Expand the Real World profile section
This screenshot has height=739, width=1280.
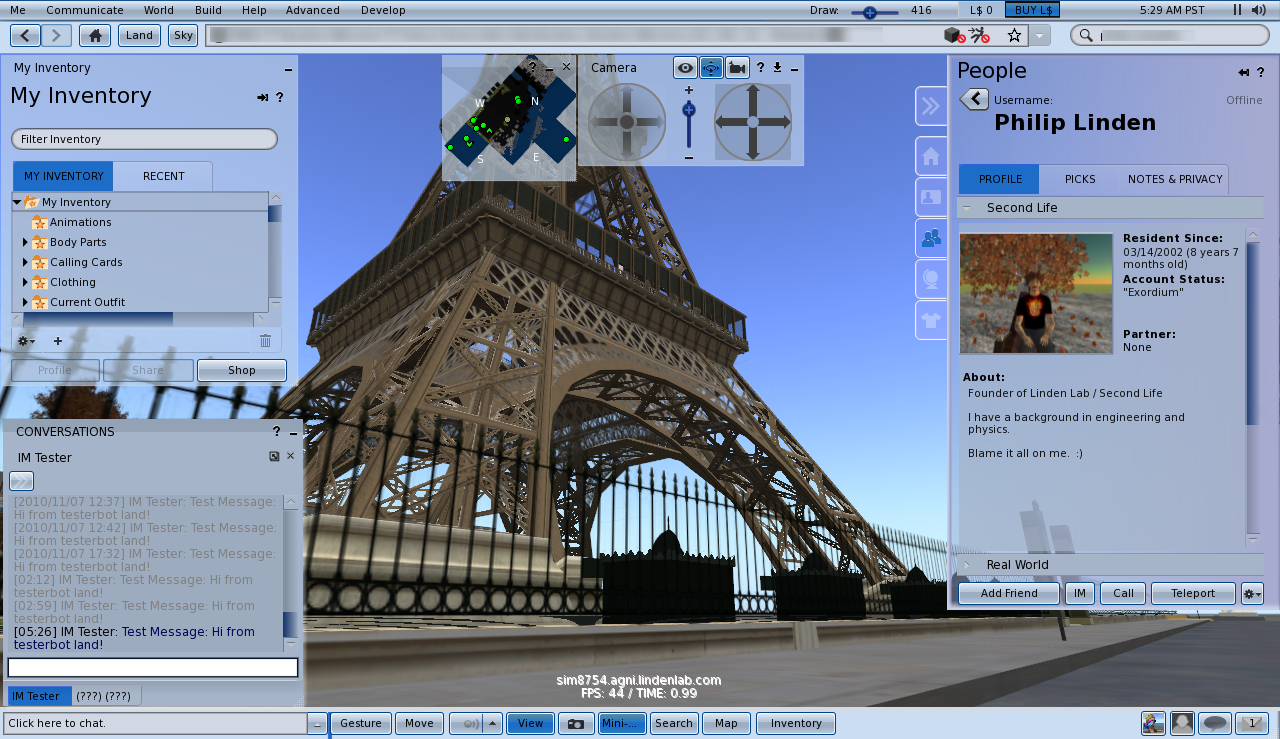tap(967, 565)
